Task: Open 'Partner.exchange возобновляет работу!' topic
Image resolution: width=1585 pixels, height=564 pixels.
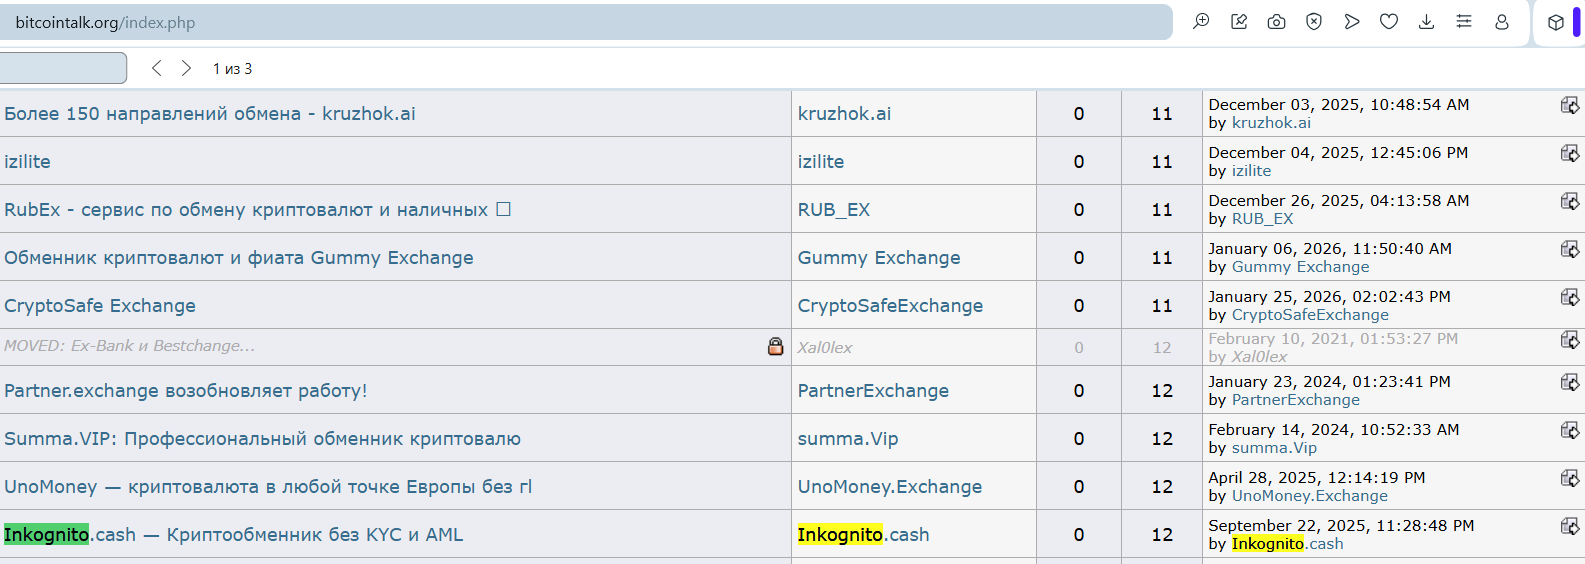Action: click(186, 390)
